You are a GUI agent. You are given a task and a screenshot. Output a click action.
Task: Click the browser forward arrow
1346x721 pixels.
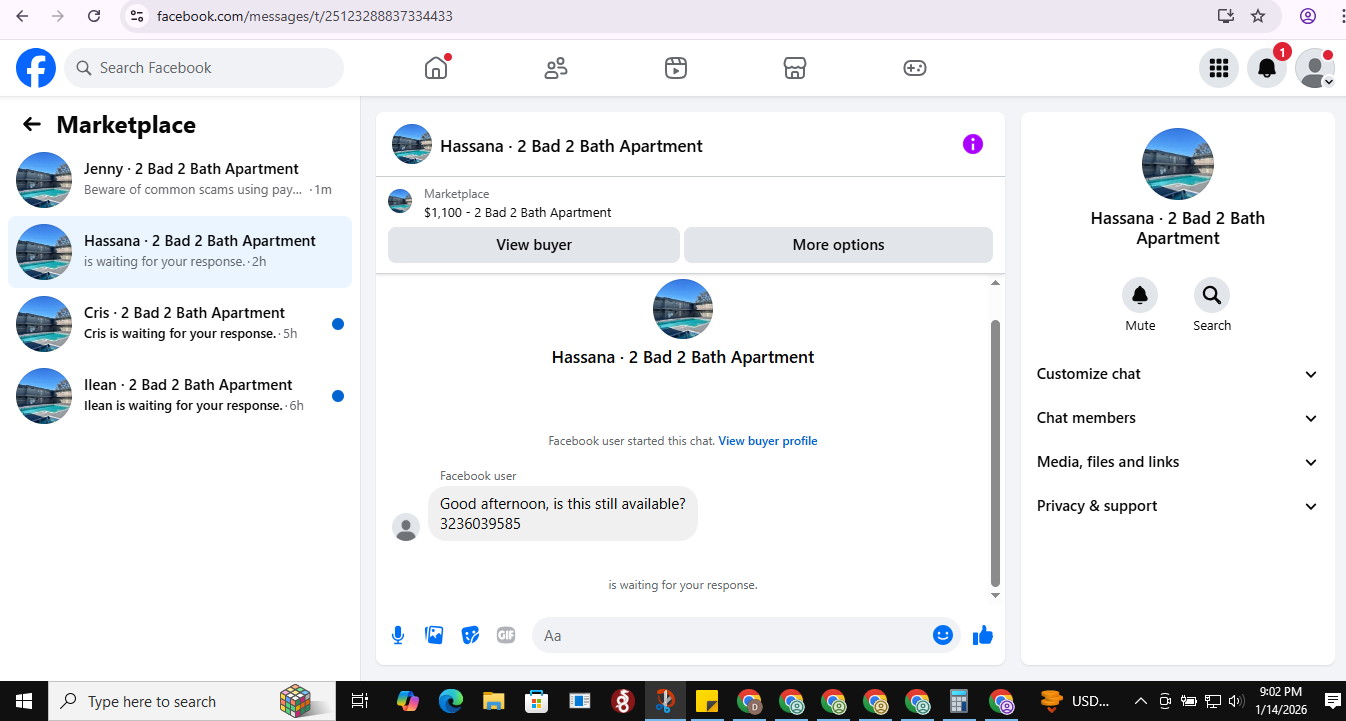click(x=58, y=16)
